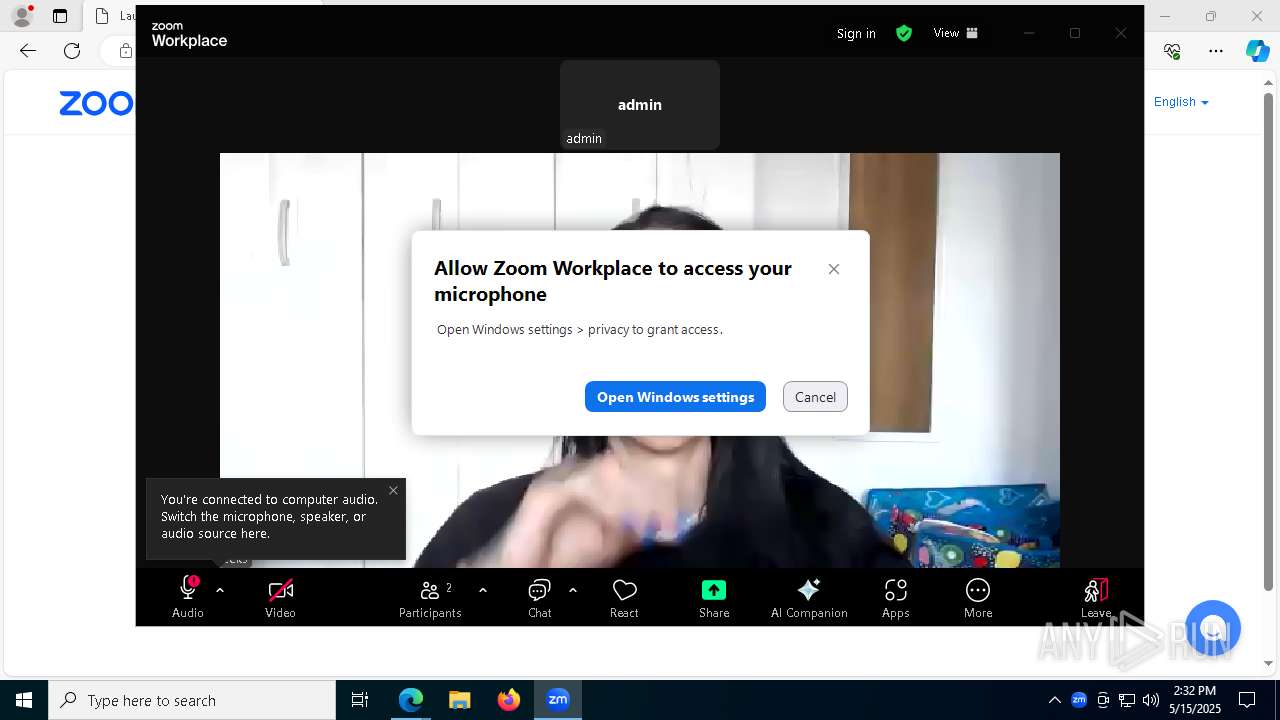Open Copilot in Edge sidebar
This screenshot has width=1280, height=720.
(x=1257, y=51)
